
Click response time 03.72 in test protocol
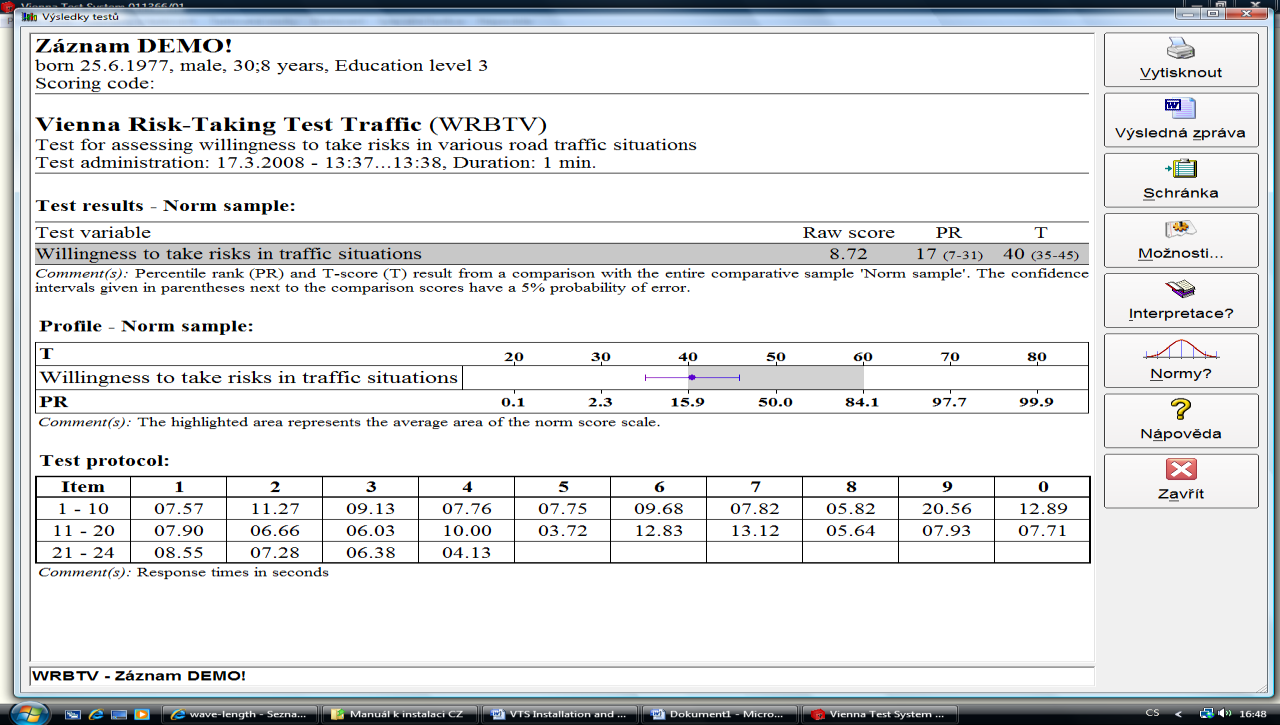point(562,531)
